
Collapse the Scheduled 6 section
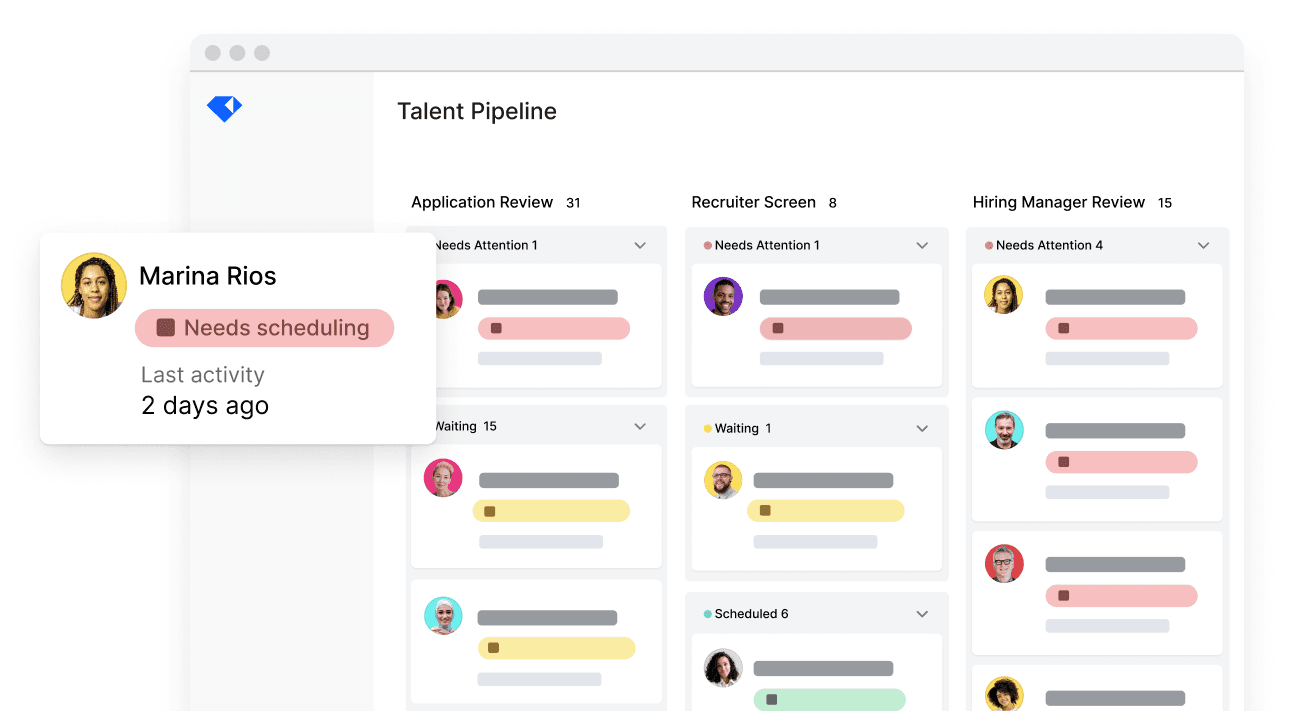921,613
